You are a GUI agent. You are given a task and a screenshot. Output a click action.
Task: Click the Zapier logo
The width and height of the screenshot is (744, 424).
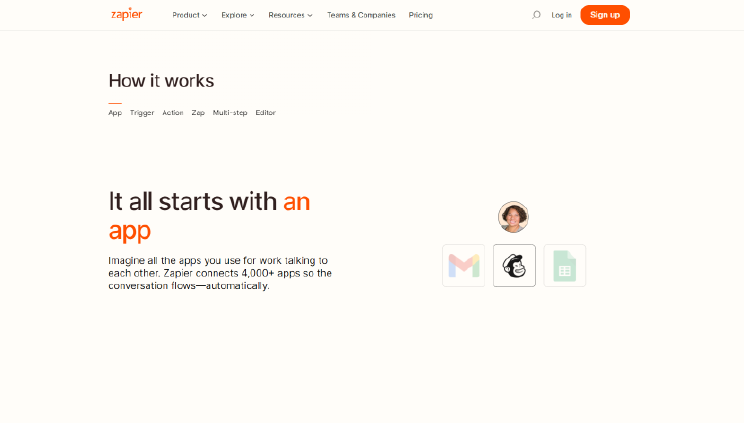coord(127,15)
